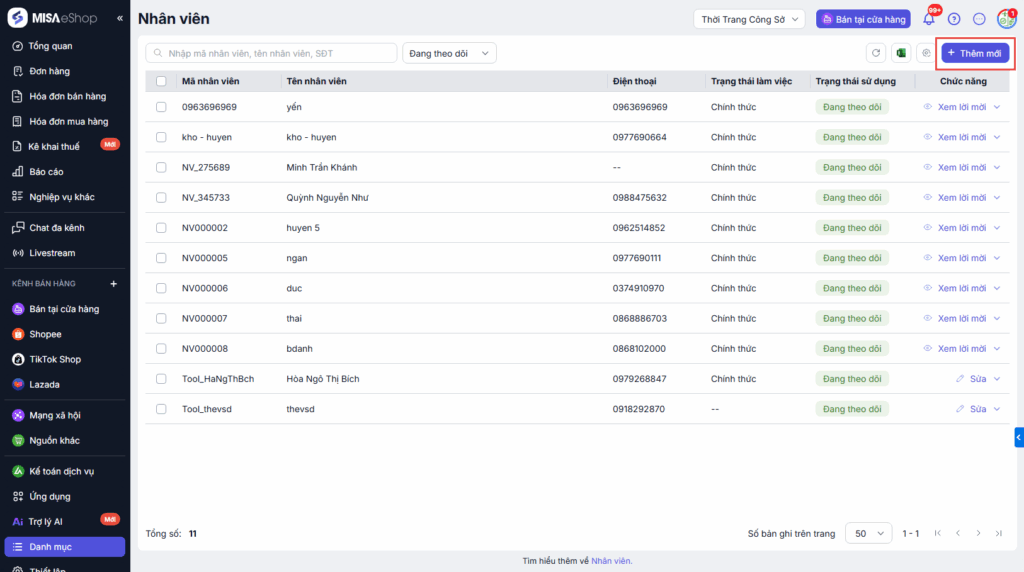1024x572 pixels.
Task: Check the NV000006 row checkbox
Action: [x=161, y=288]
